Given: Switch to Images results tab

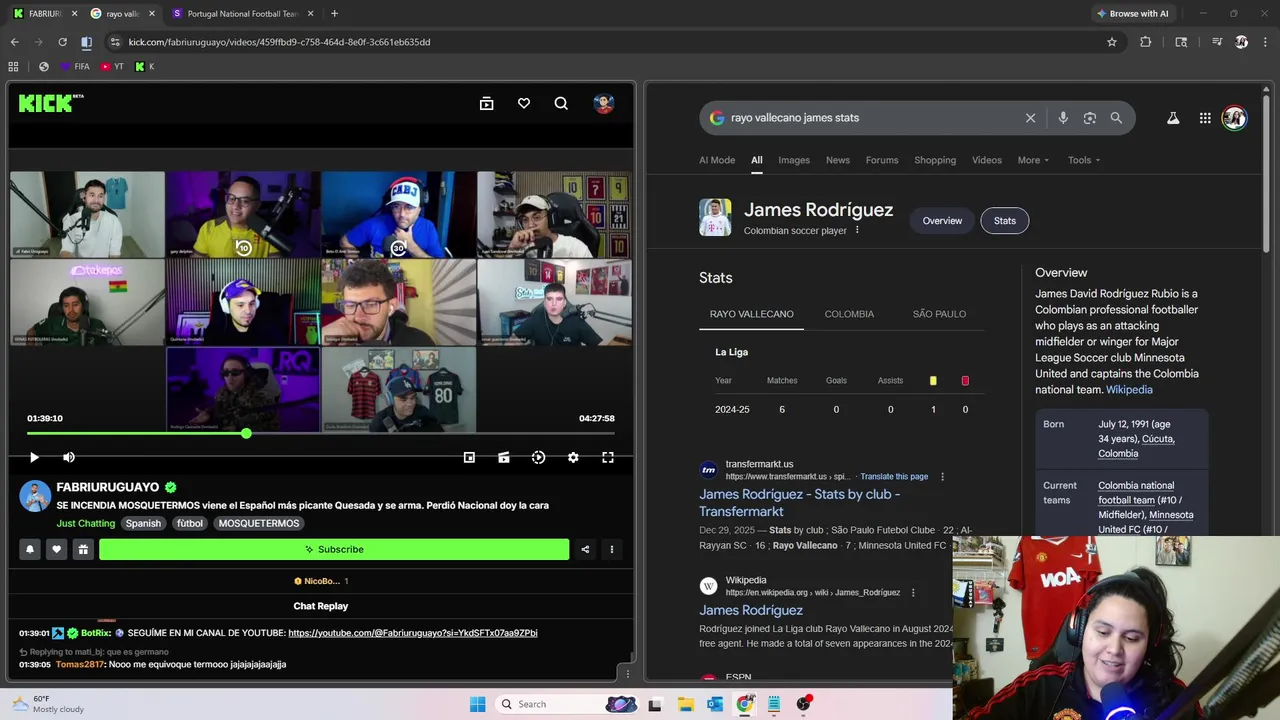Looking at the screenshot, I should point(794,160).
